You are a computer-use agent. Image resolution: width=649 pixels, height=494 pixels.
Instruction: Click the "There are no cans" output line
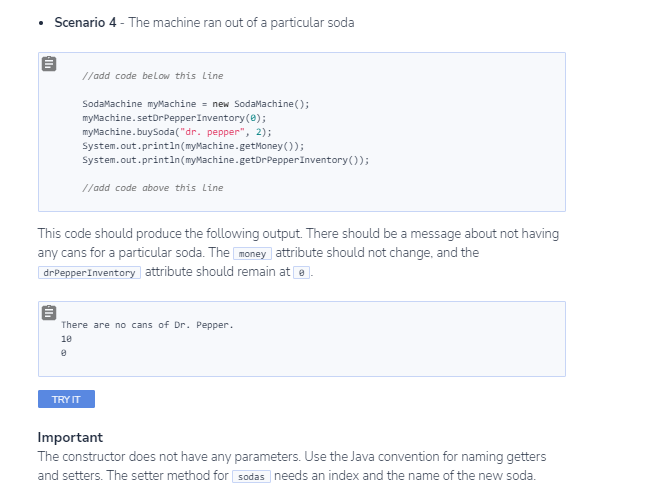(x=147, y=325)
